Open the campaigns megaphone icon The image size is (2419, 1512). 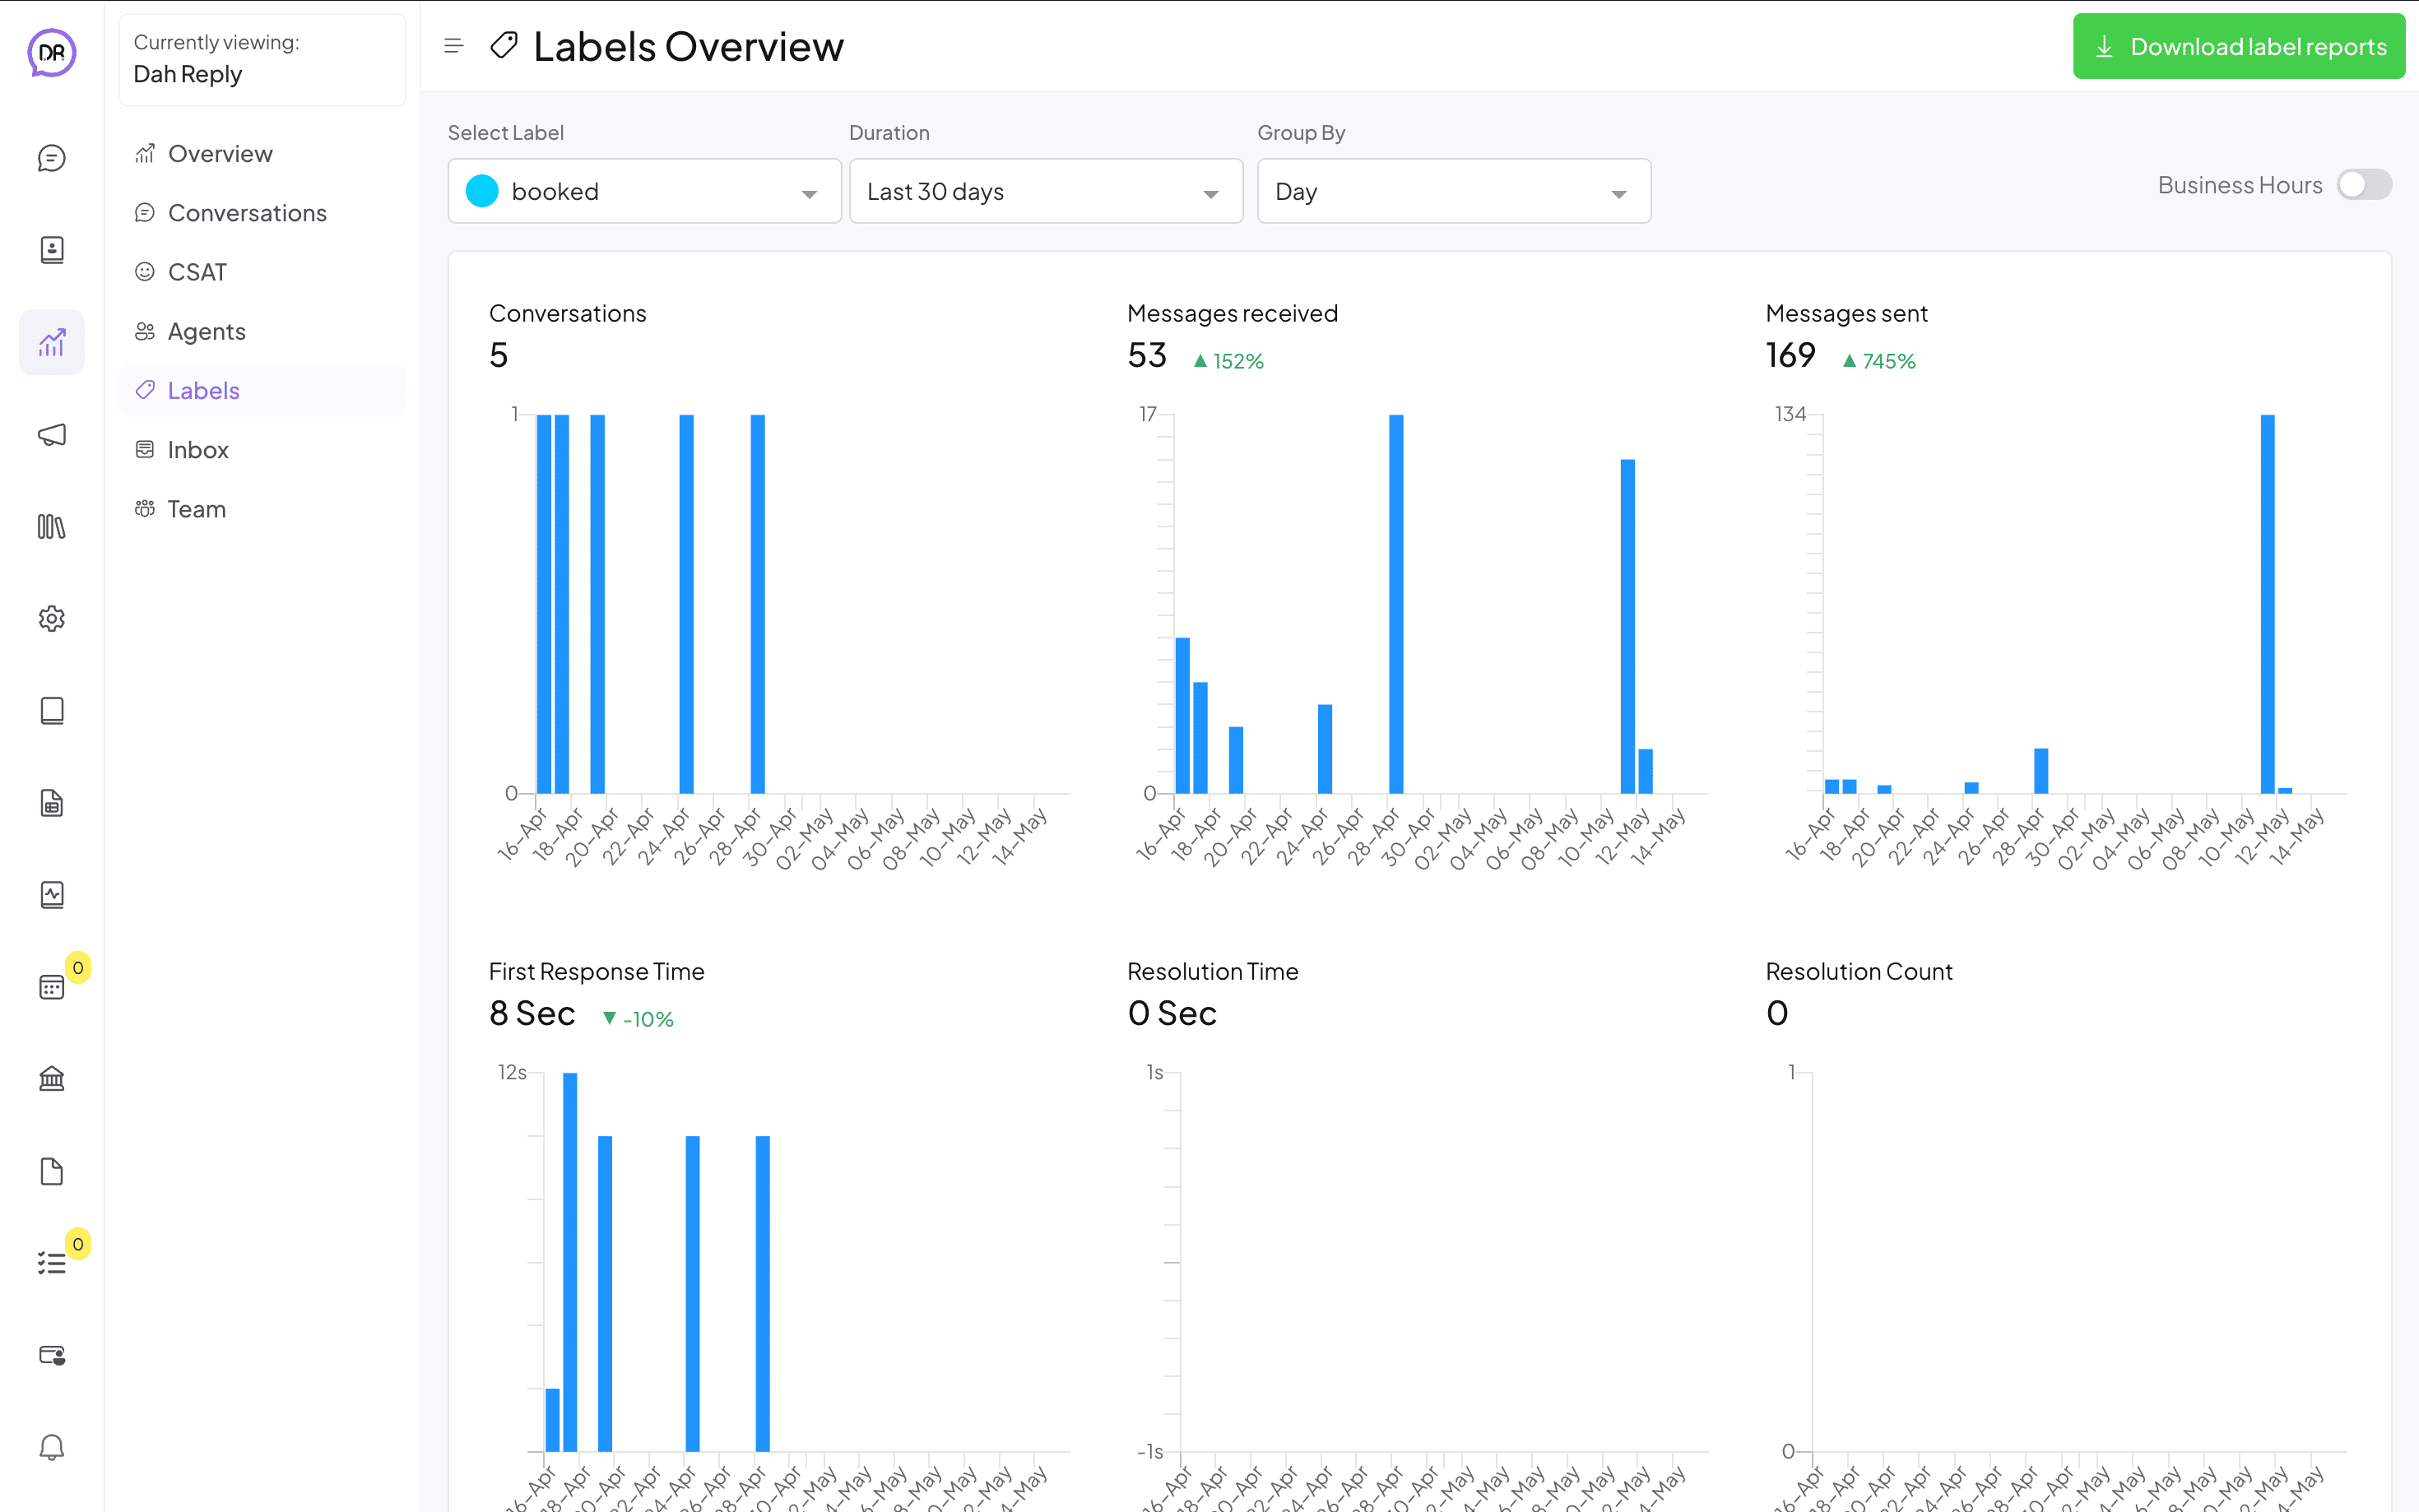52,435
